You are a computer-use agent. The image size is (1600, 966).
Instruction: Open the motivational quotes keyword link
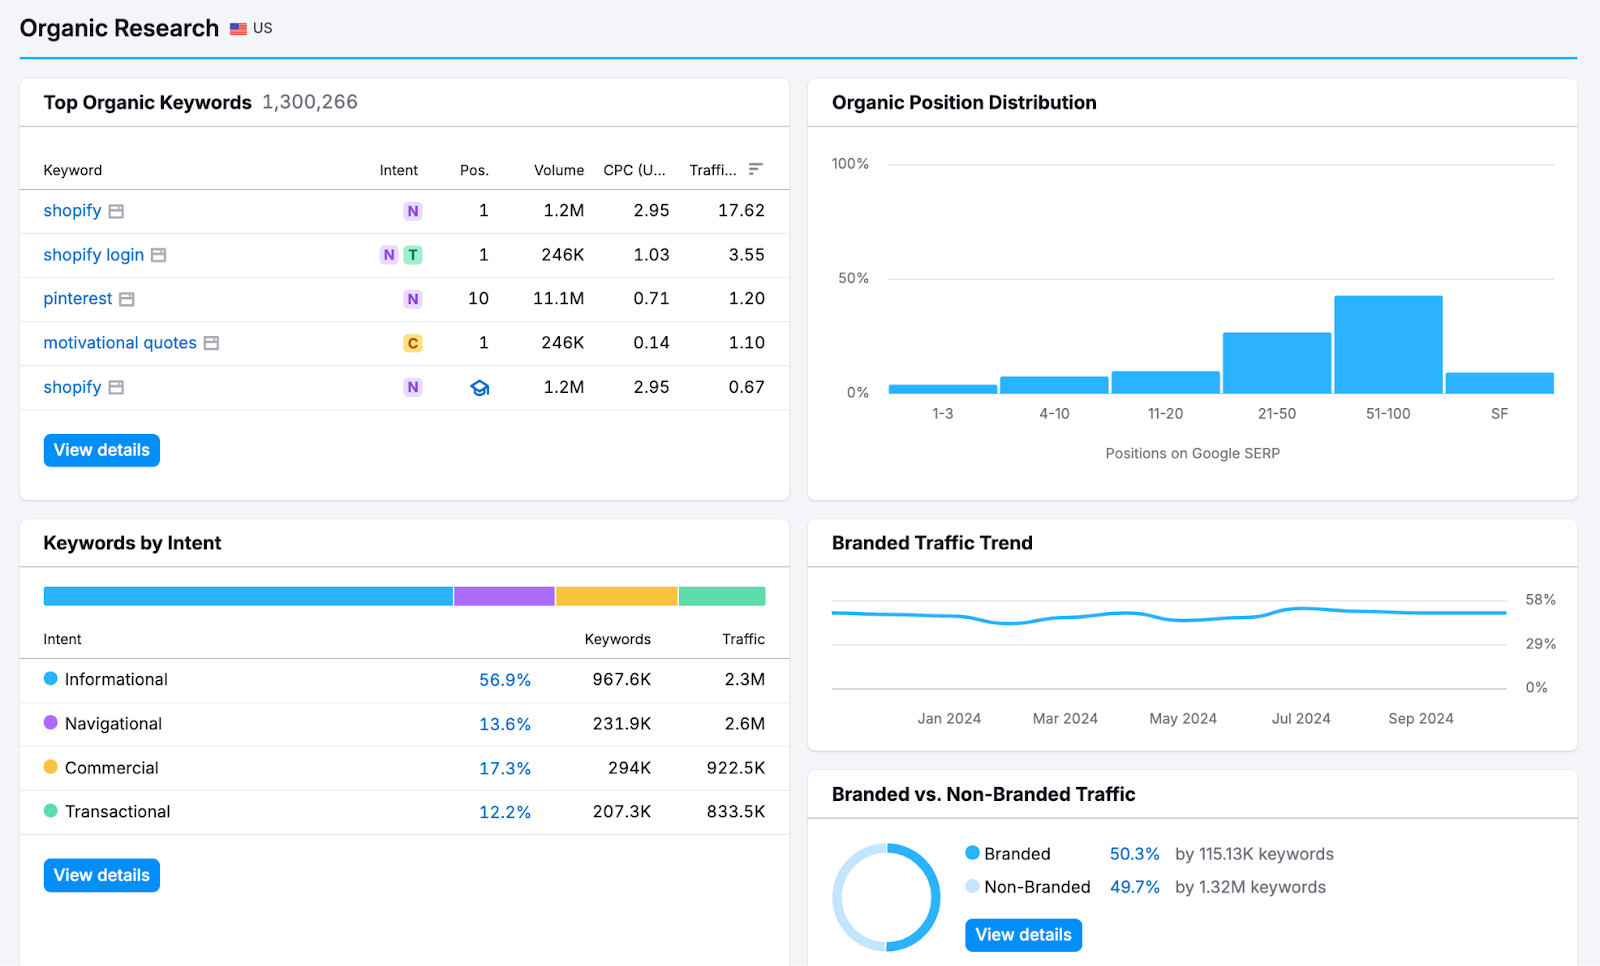pos(120,343)
